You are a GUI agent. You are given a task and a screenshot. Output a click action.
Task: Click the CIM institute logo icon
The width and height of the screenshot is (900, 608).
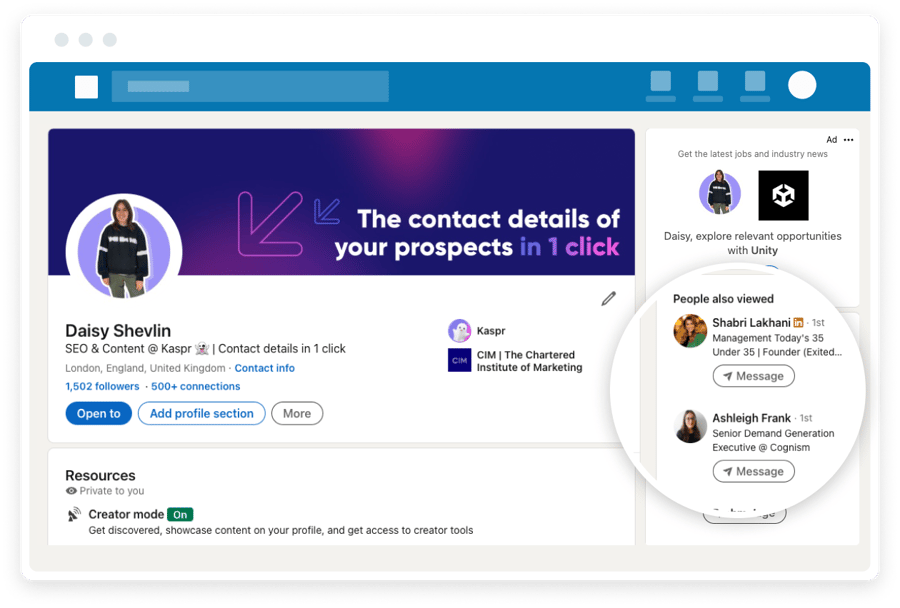click(459, 360)
